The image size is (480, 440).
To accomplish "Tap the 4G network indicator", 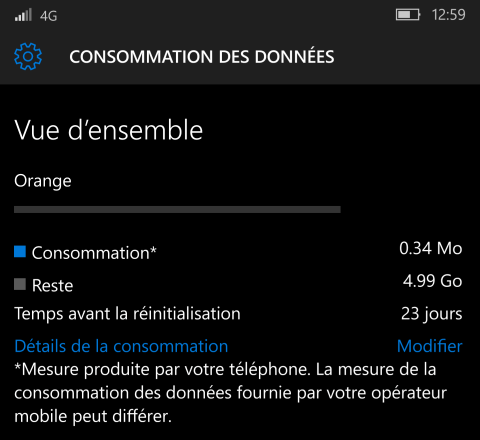I will tap(49, 16).
